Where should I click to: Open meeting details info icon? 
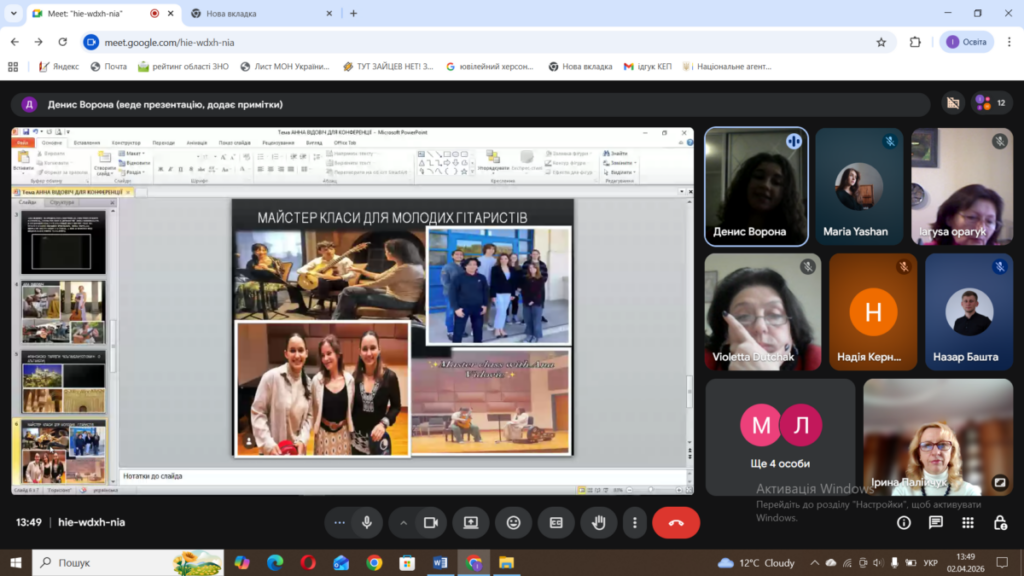(x=904, y=522)
